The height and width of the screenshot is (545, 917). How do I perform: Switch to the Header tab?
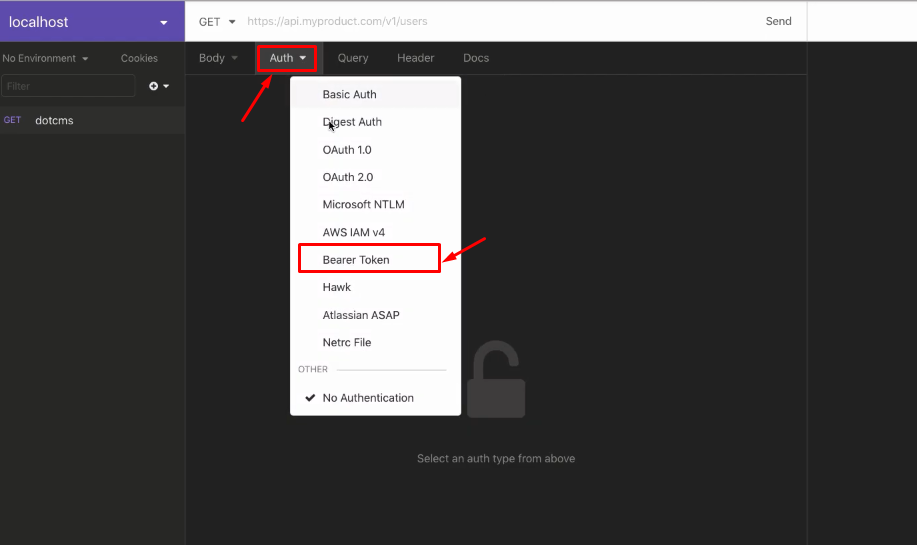[415, 58]
